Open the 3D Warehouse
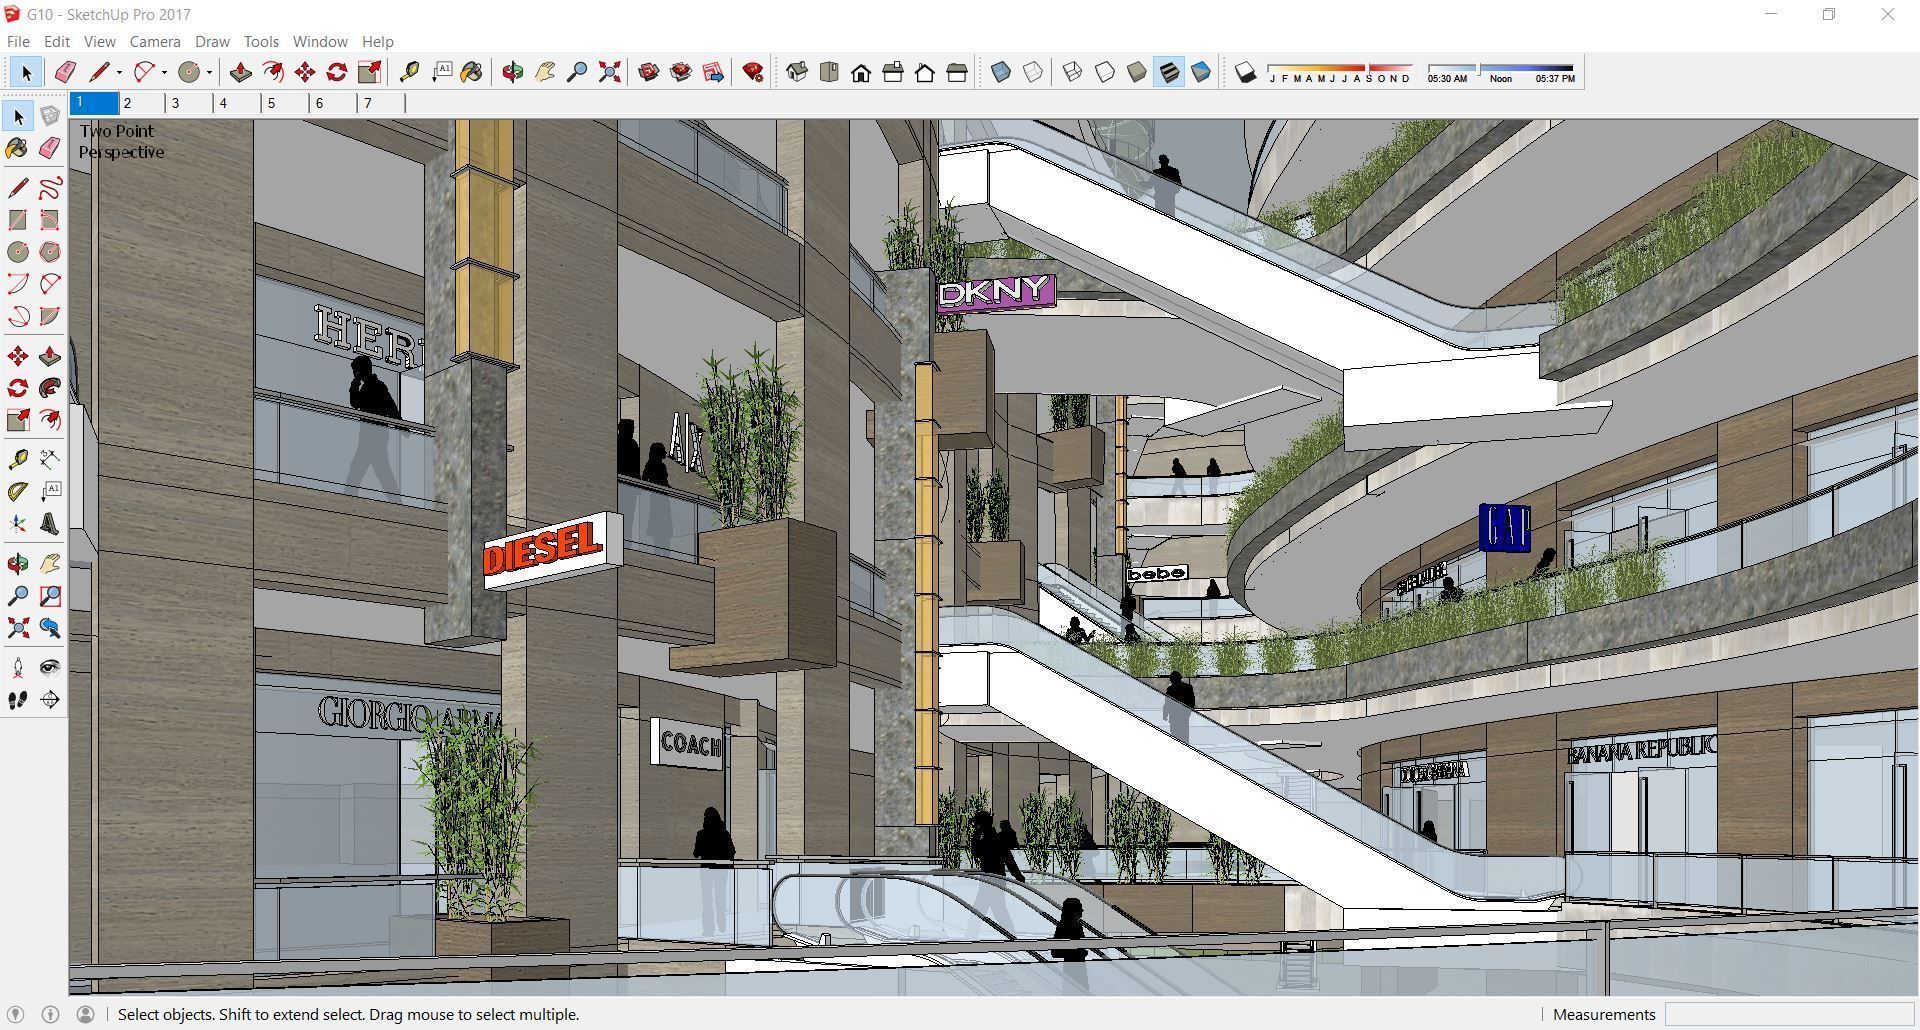The image size is (1920, 1030). click(x=649, y=72)
